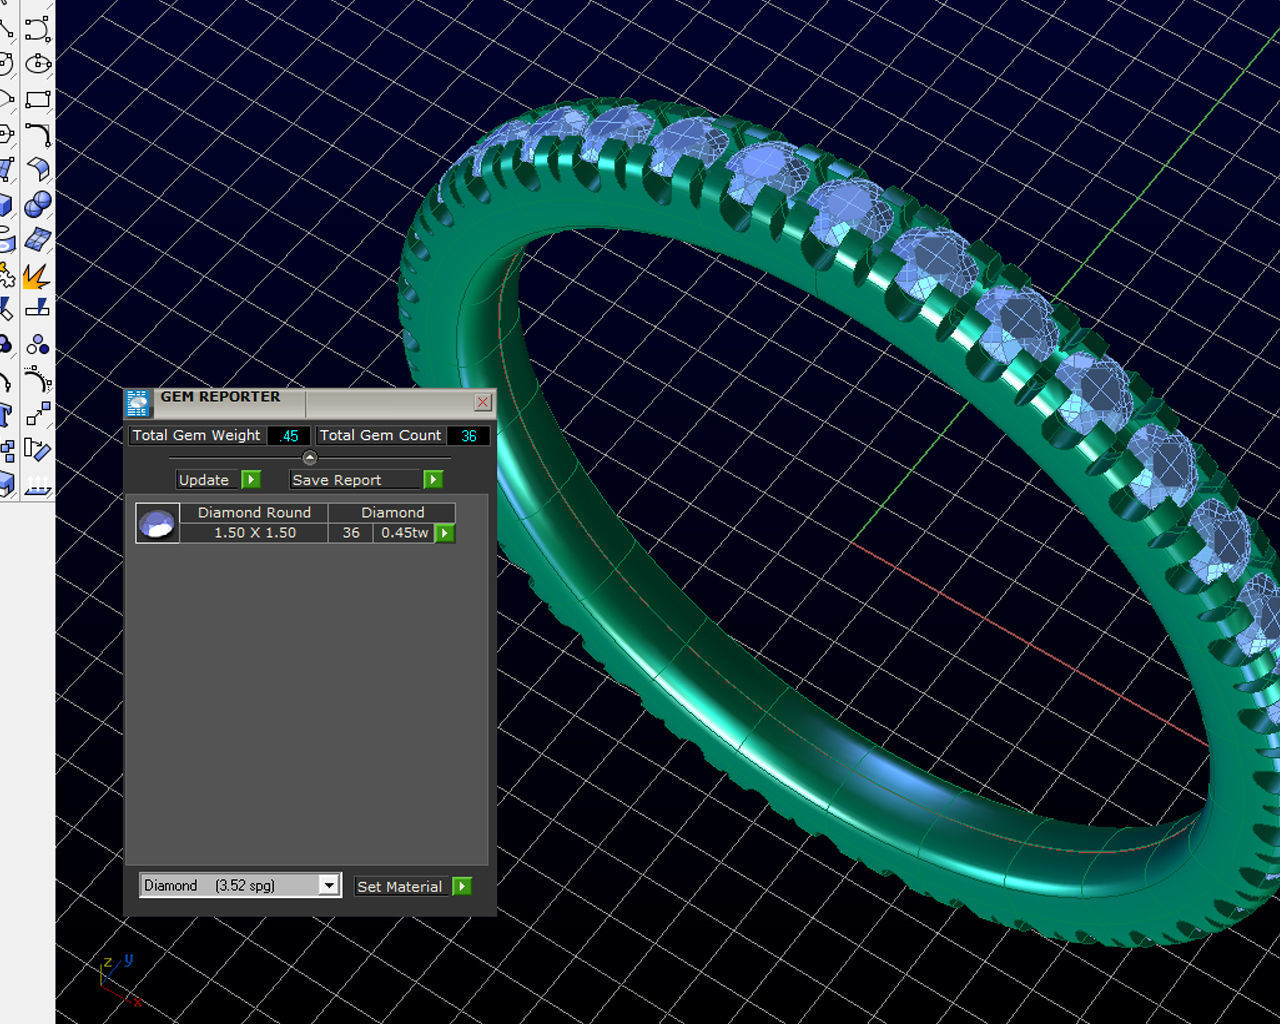Viewport: 1280px width, 1024px height.
Task: Click the green arrow beside Save Report
Action: click(x=433, y=480)
